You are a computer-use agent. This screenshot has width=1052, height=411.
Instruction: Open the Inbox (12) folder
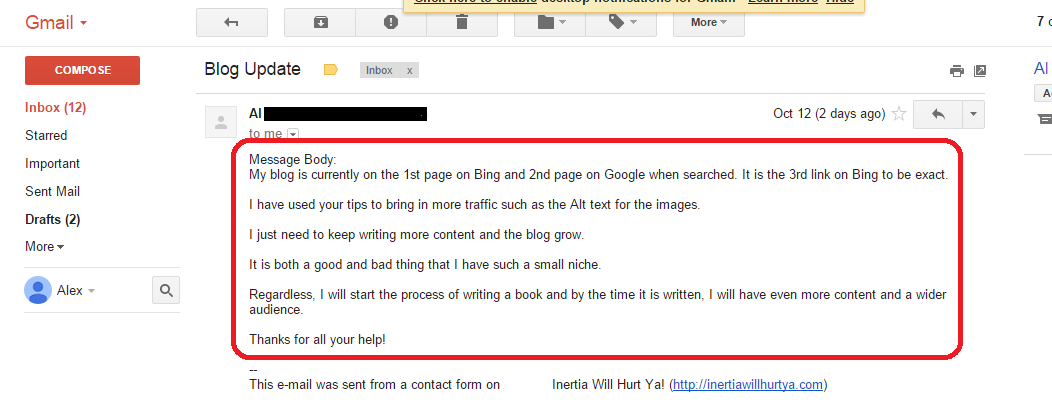(56, 107)
